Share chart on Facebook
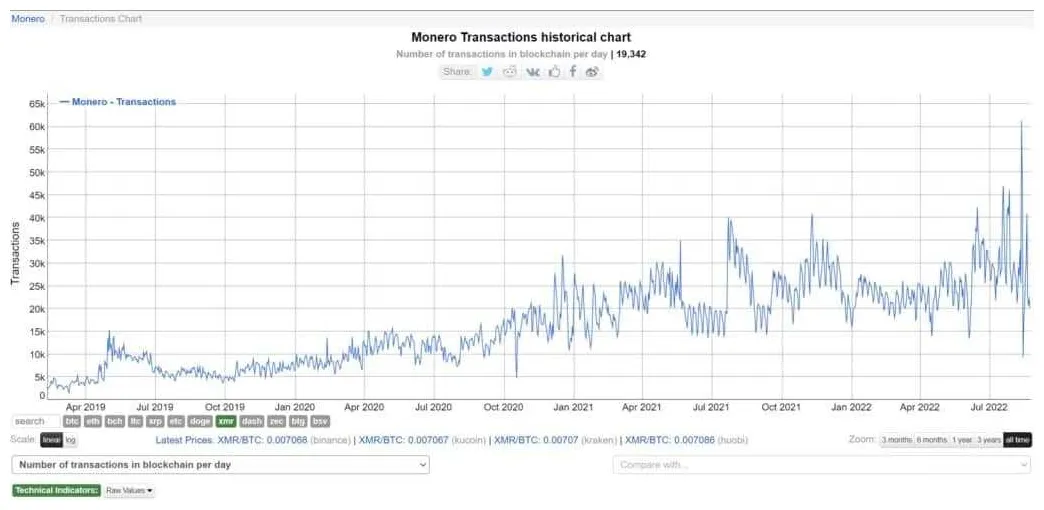 tap(573, 72)
